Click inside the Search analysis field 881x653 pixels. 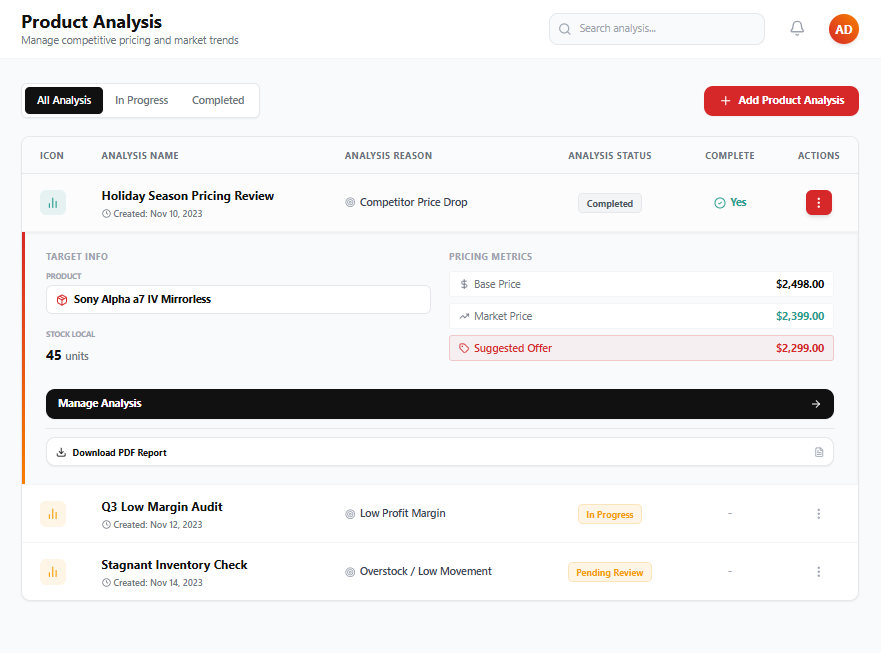656,29
